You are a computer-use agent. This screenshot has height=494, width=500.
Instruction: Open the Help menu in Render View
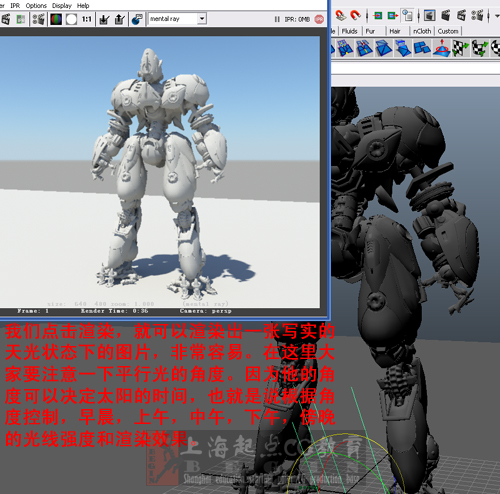point(83,6)
